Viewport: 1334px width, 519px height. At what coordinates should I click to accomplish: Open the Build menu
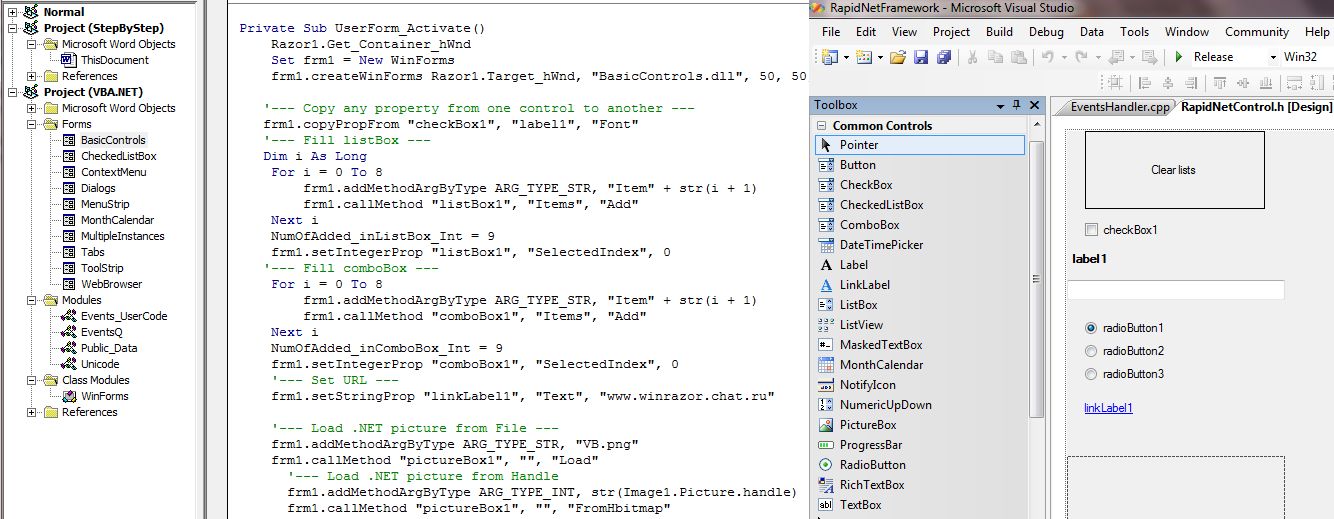pyautogui.click(x=999, y=32)
